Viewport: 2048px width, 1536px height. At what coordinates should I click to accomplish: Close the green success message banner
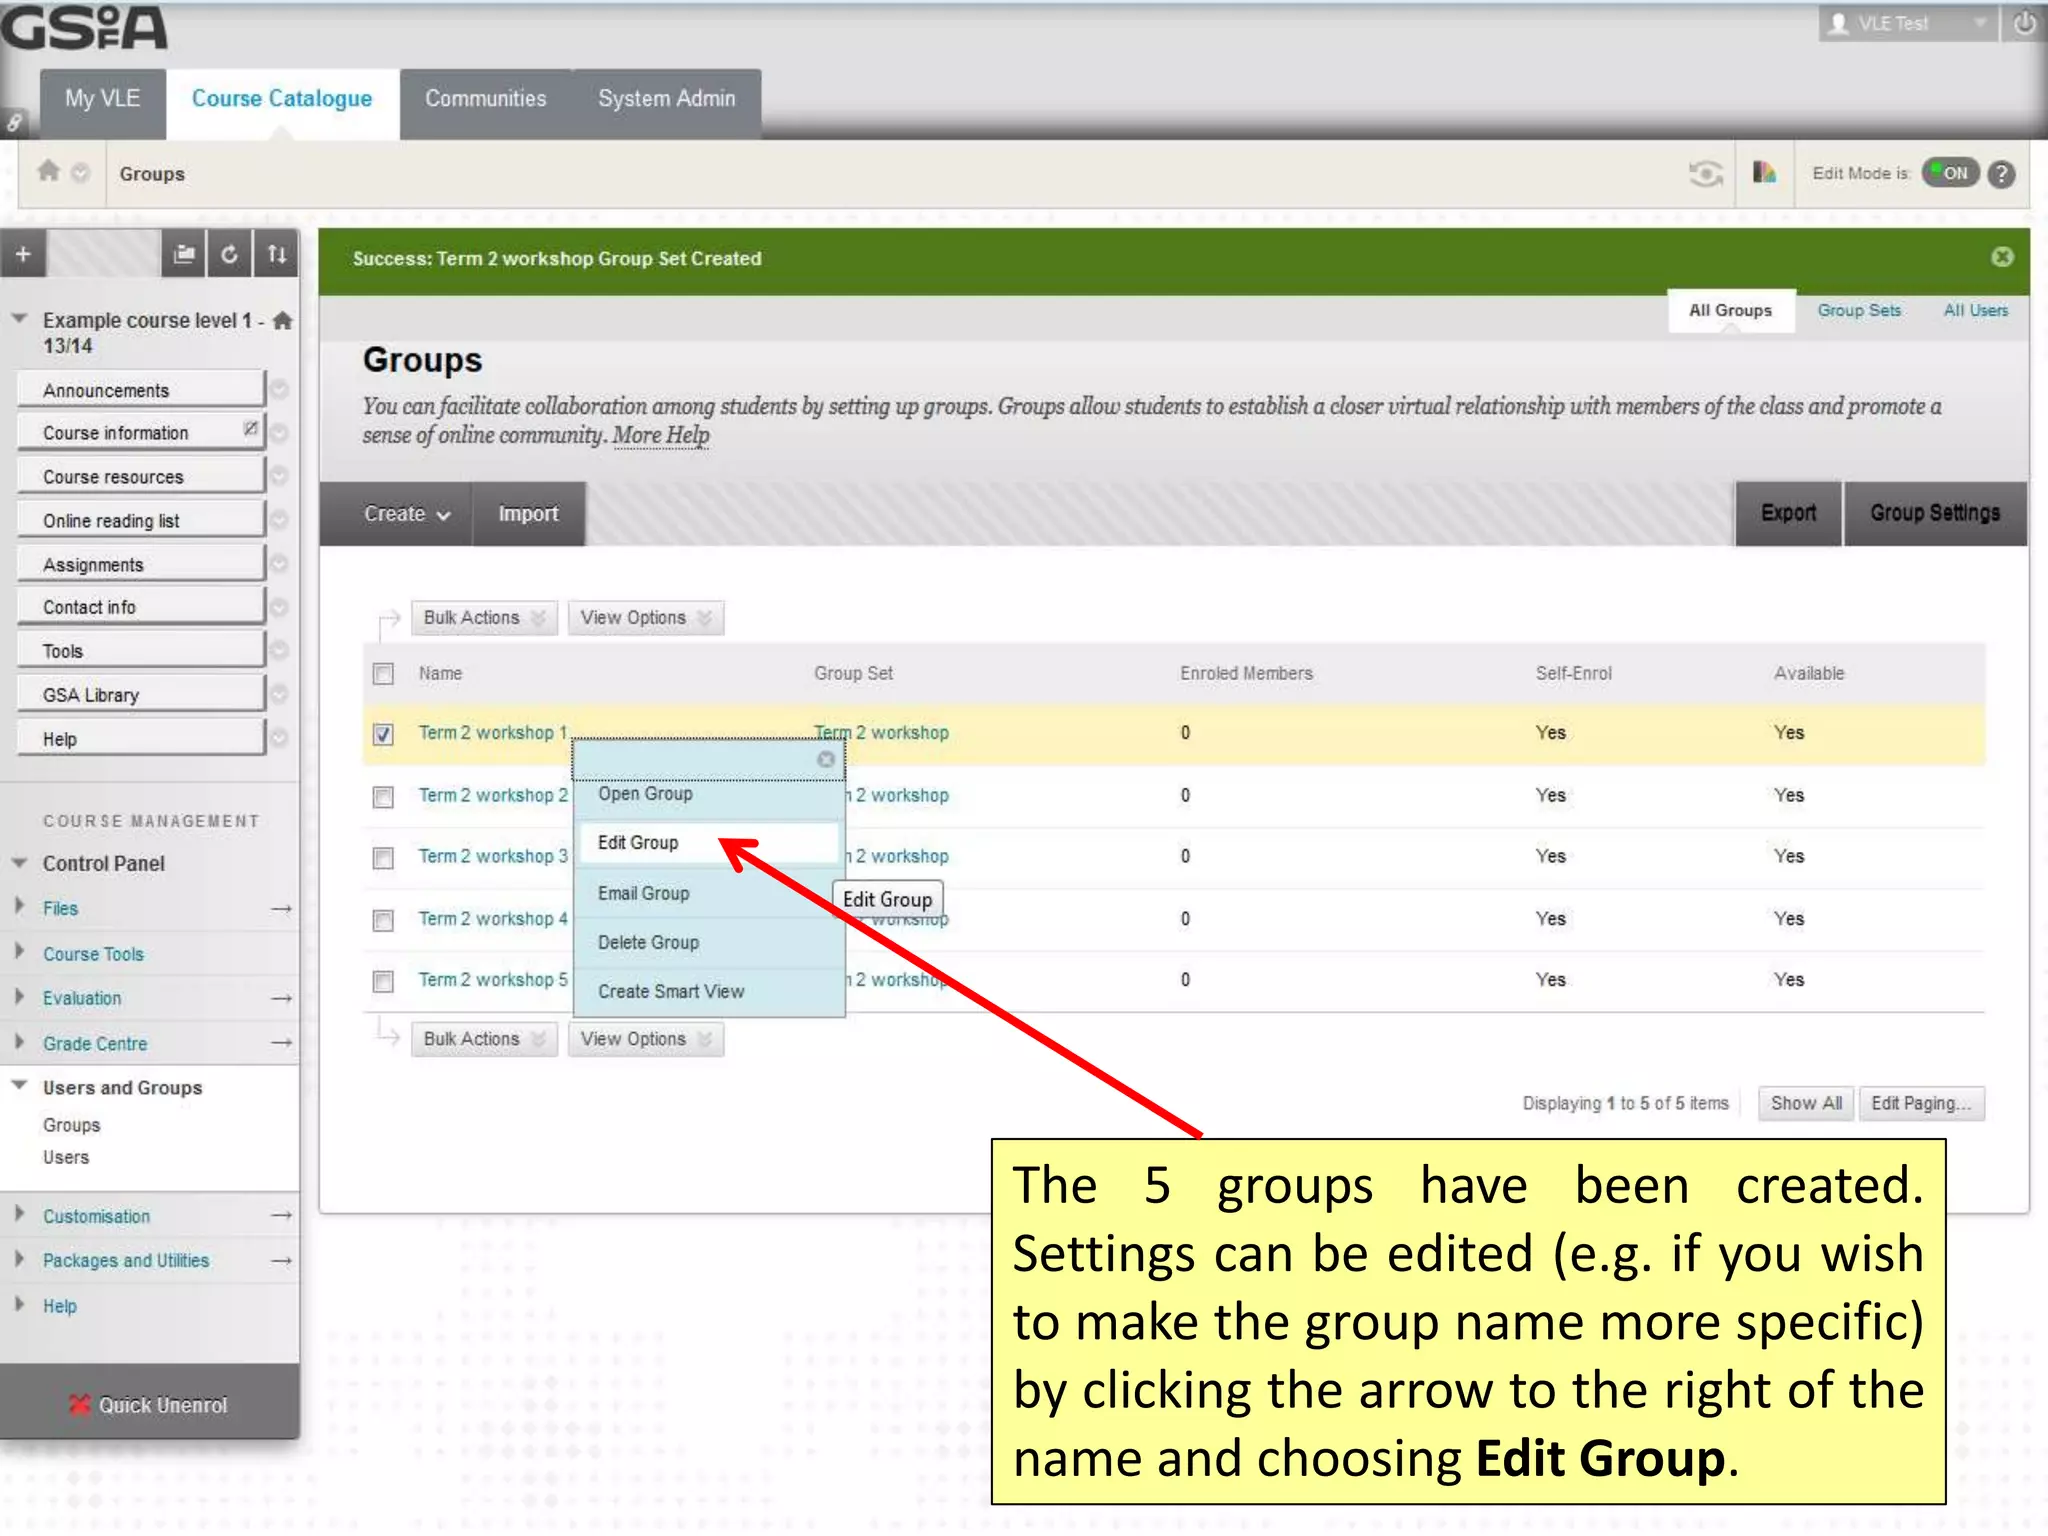(2001, 257)
